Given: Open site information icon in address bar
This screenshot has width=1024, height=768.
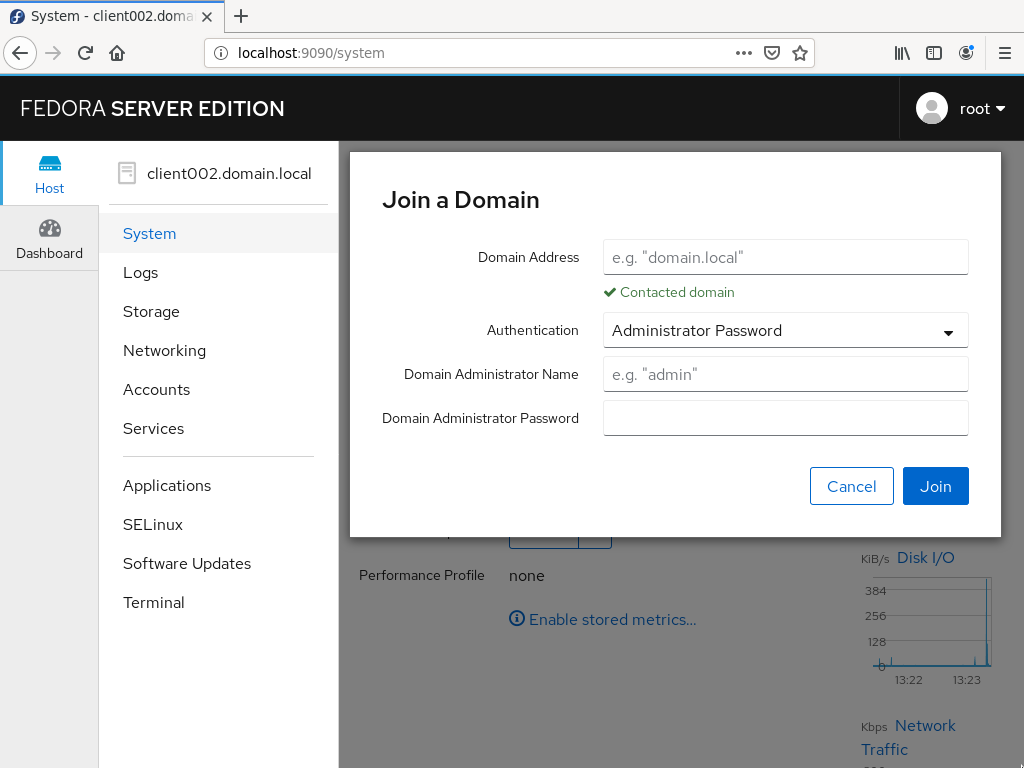Looking at the screenshot, I should pyautogui.click(x=221, y=53).
